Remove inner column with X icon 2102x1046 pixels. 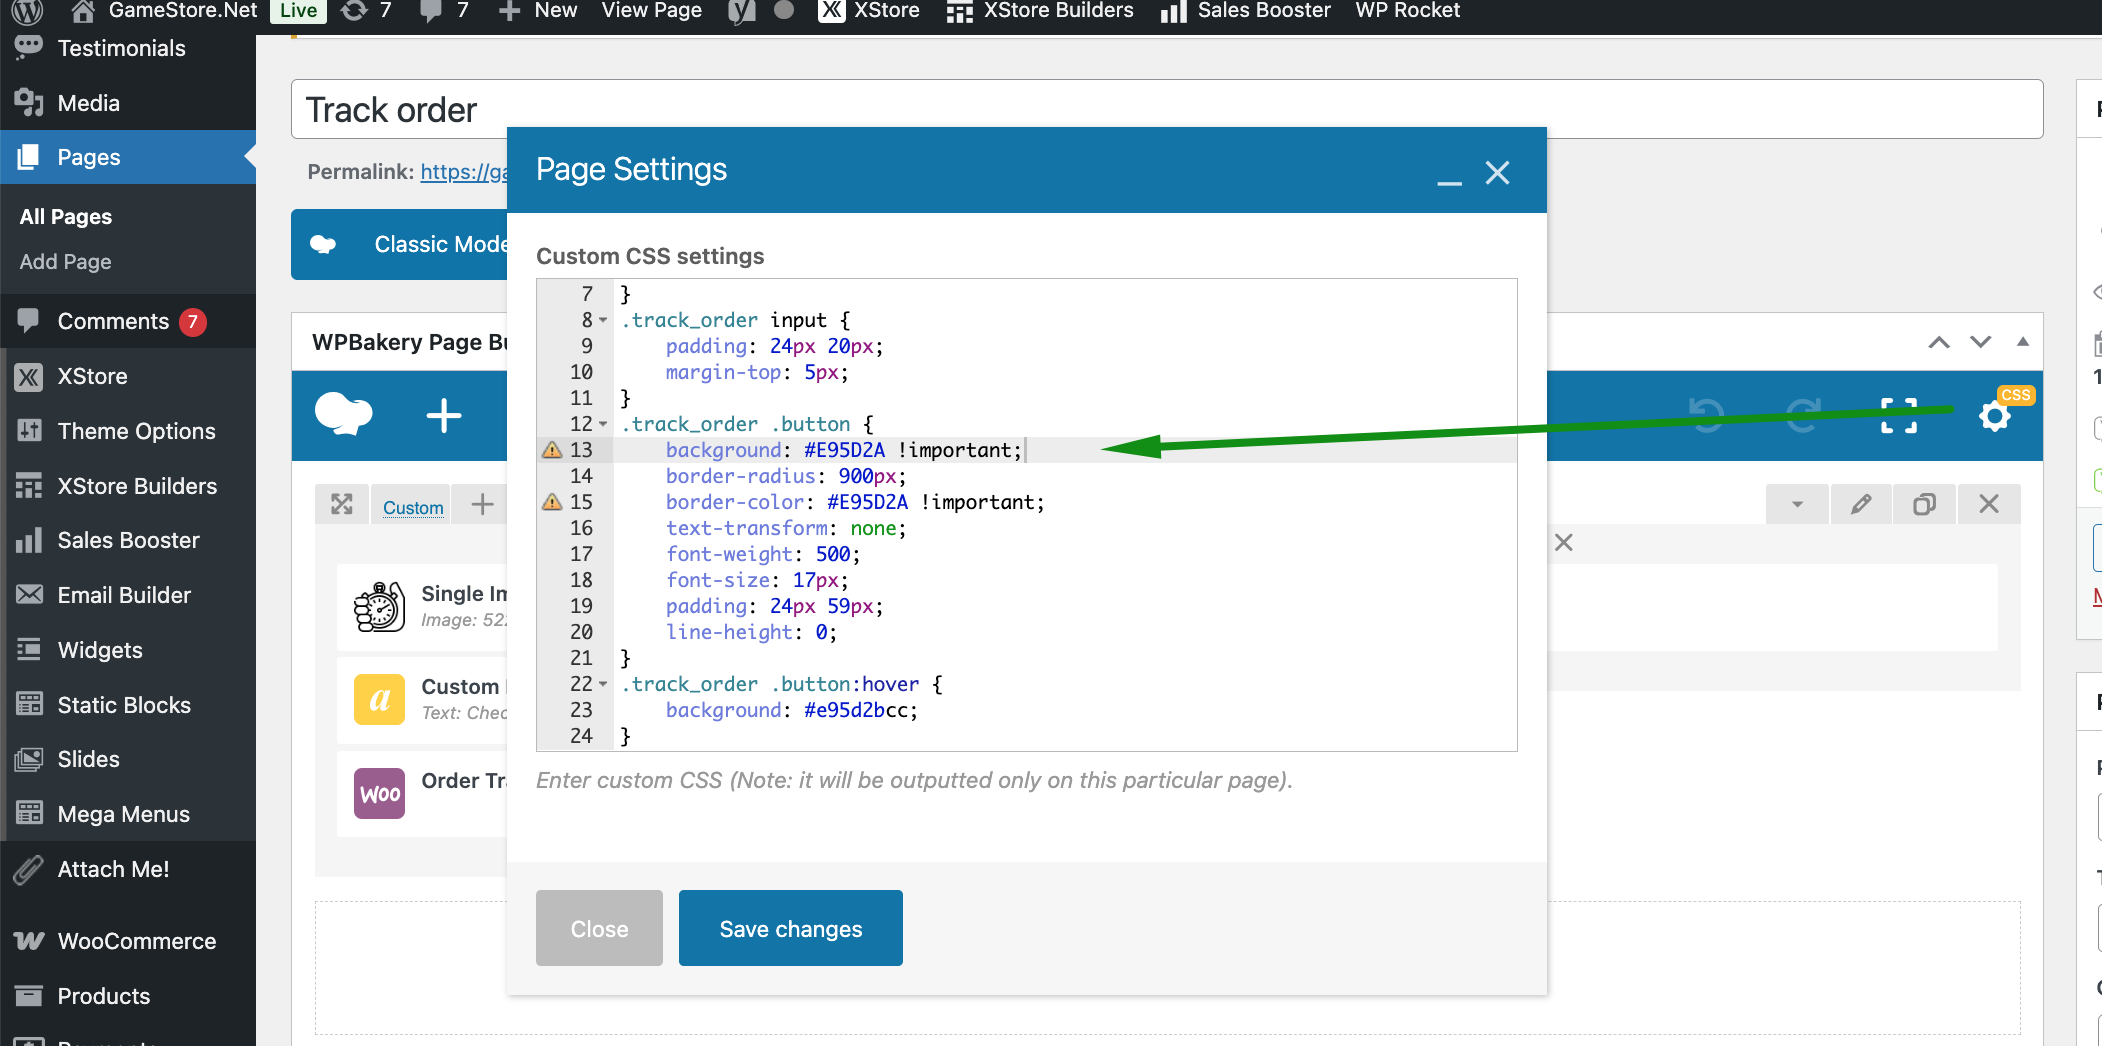[1564, 542]
